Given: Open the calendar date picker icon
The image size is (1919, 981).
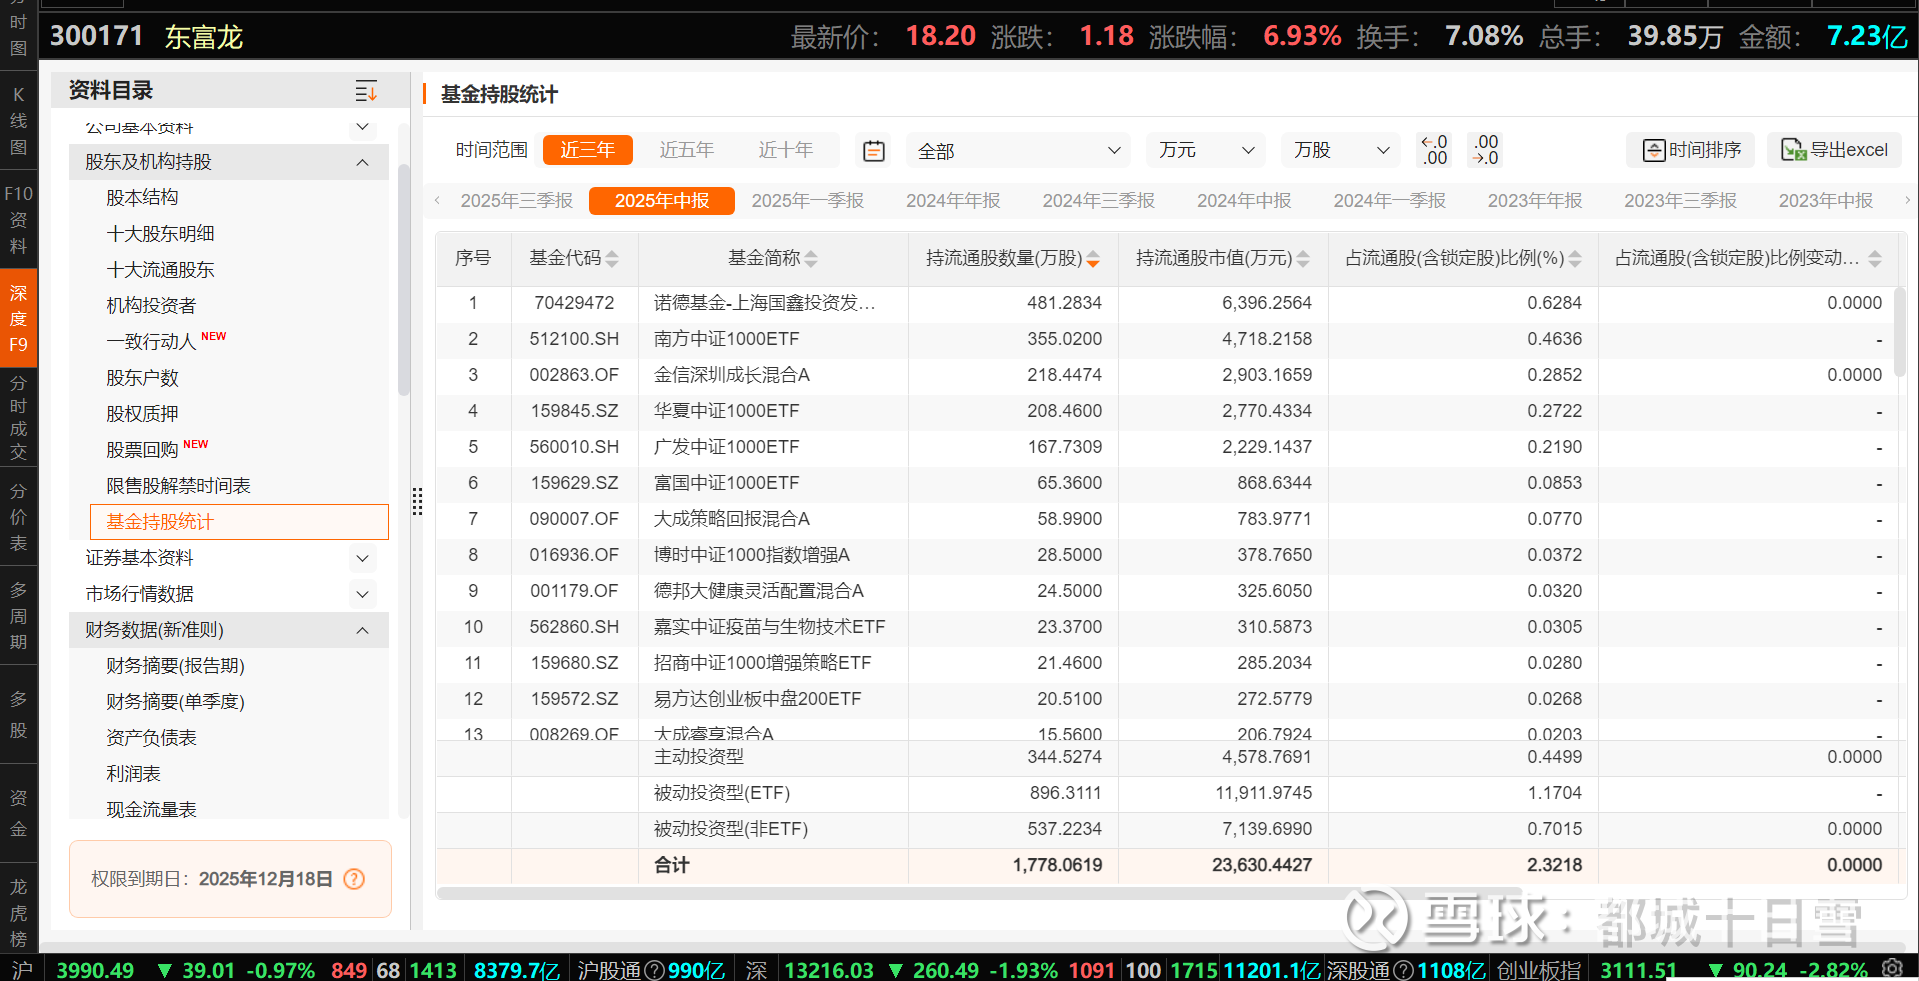Looking at the screenshot, I should coord(874,151).
